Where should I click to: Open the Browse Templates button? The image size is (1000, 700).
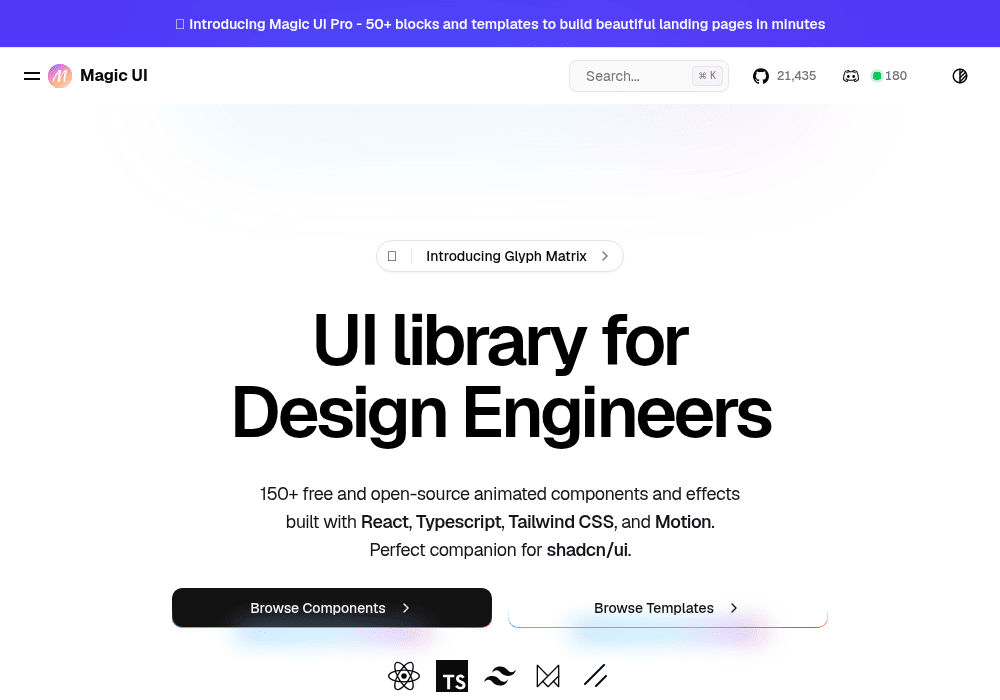pyautogui.click(x=668, y=608)
